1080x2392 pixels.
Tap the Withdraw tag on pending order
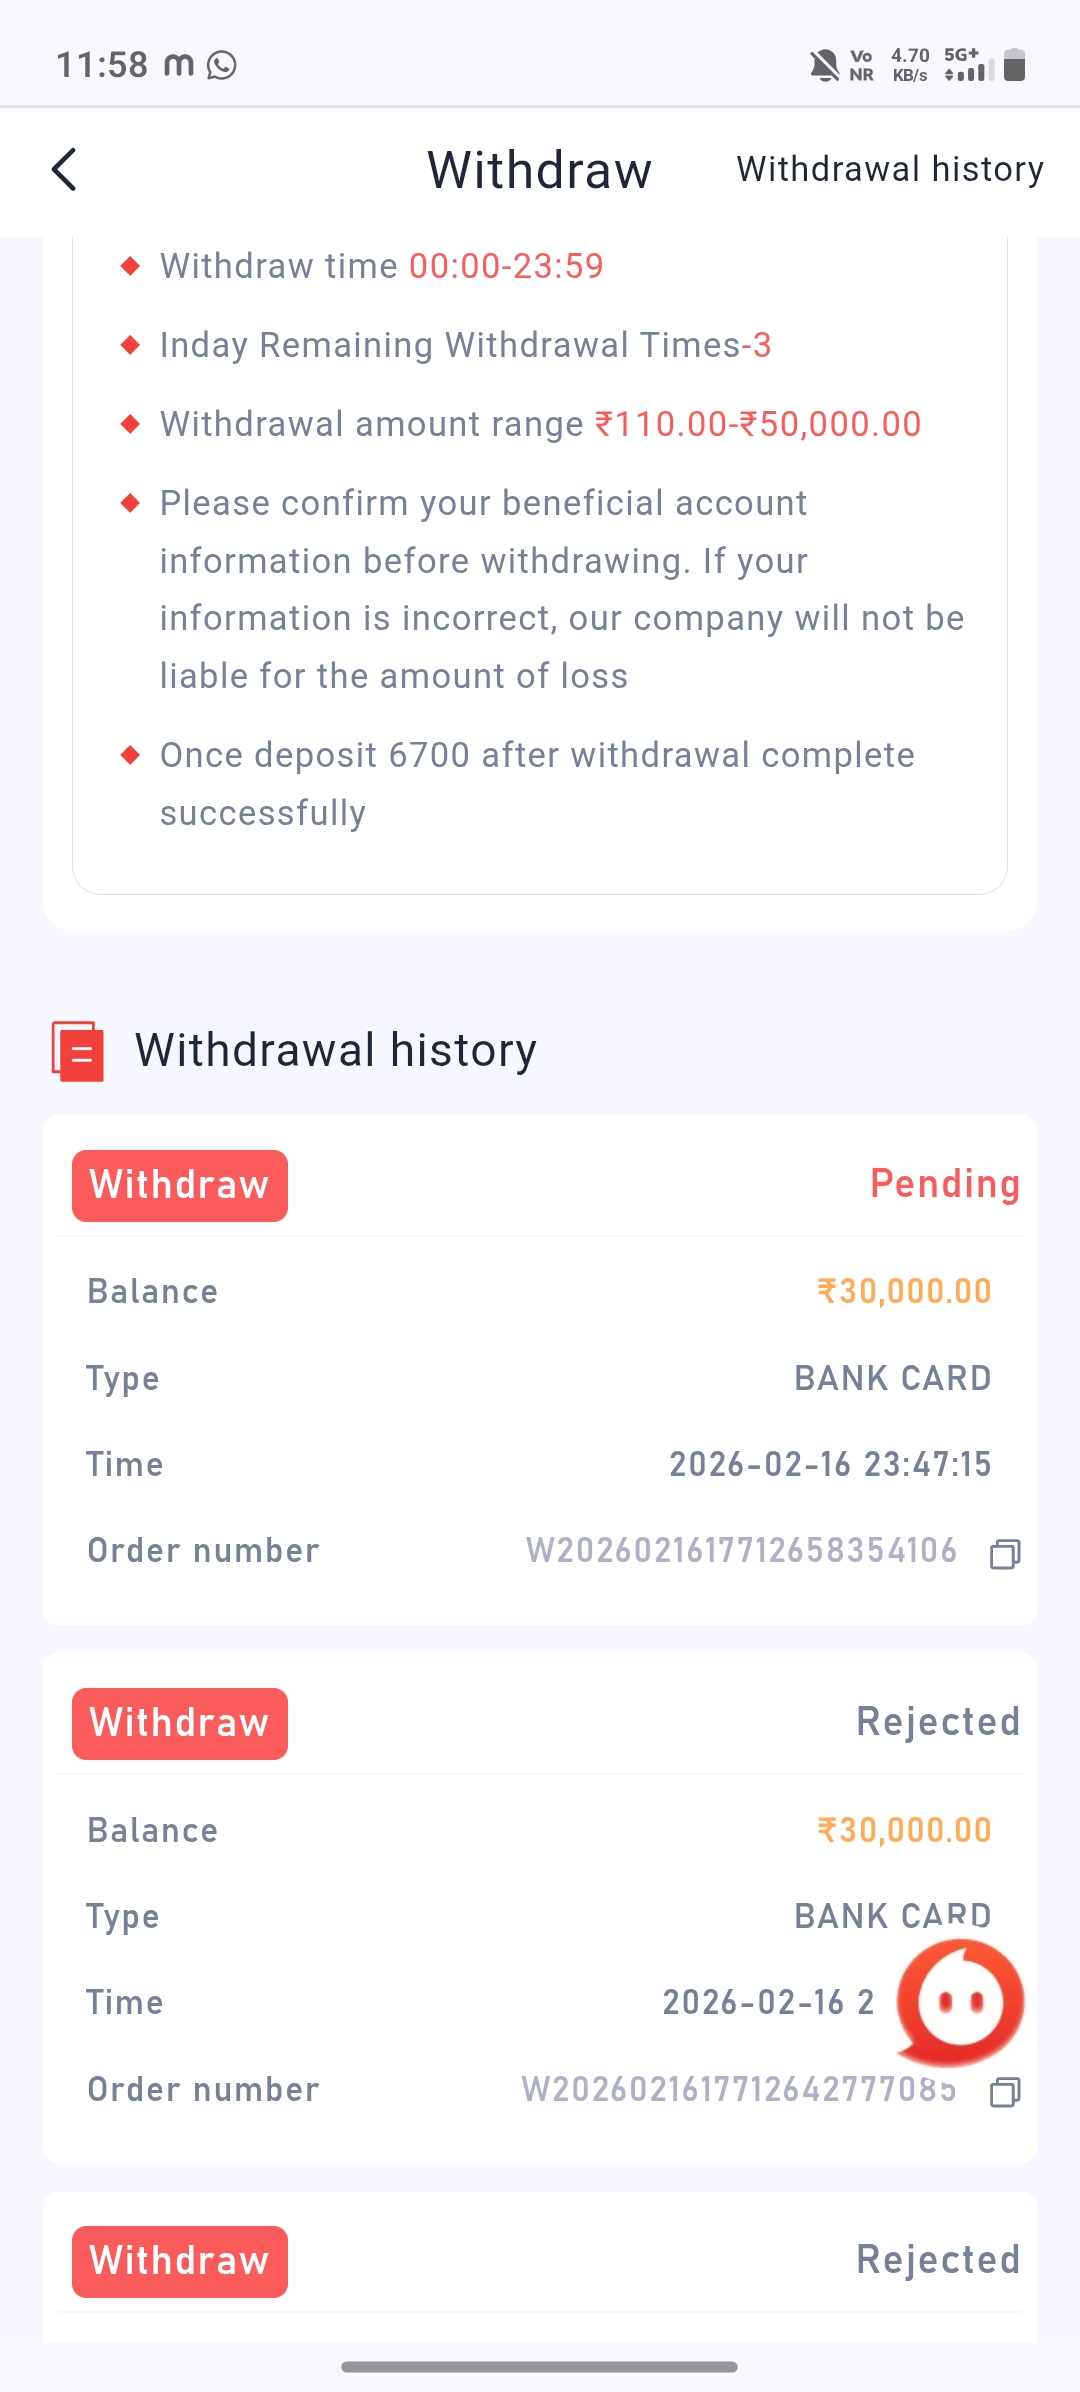point(180,1185)
